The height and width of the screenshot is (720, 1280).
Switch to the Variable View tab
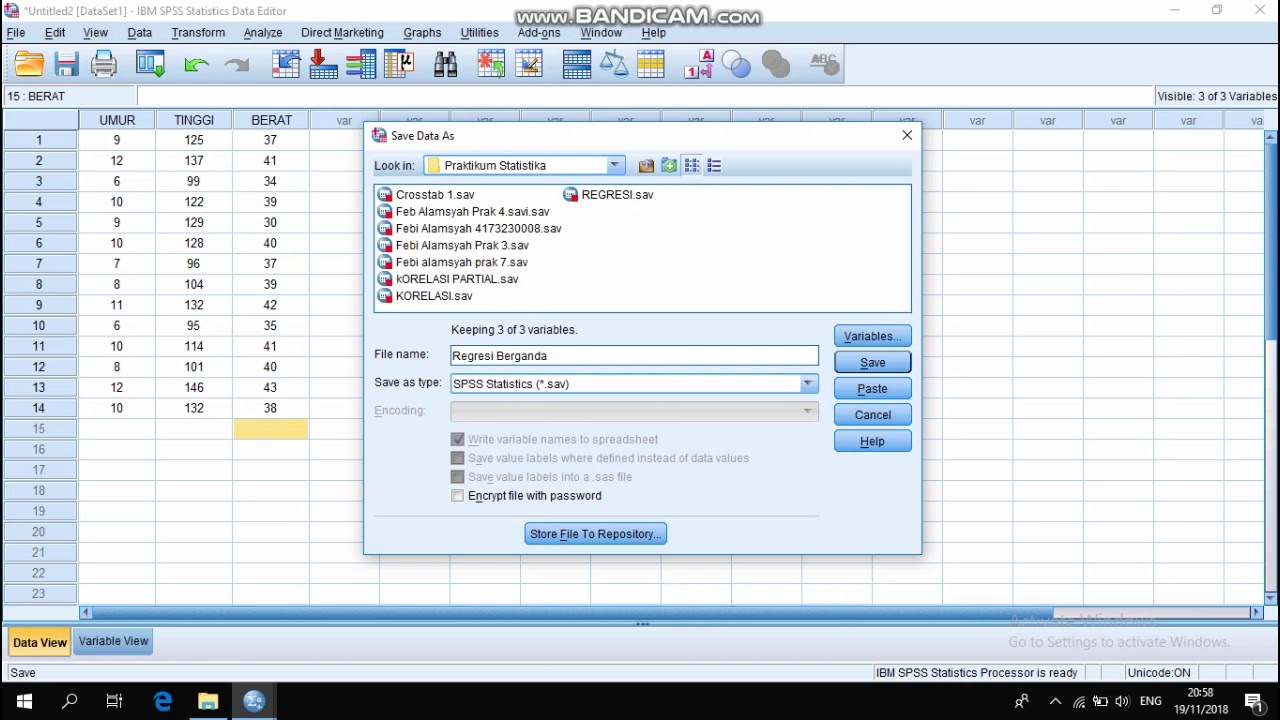[113, 642]
